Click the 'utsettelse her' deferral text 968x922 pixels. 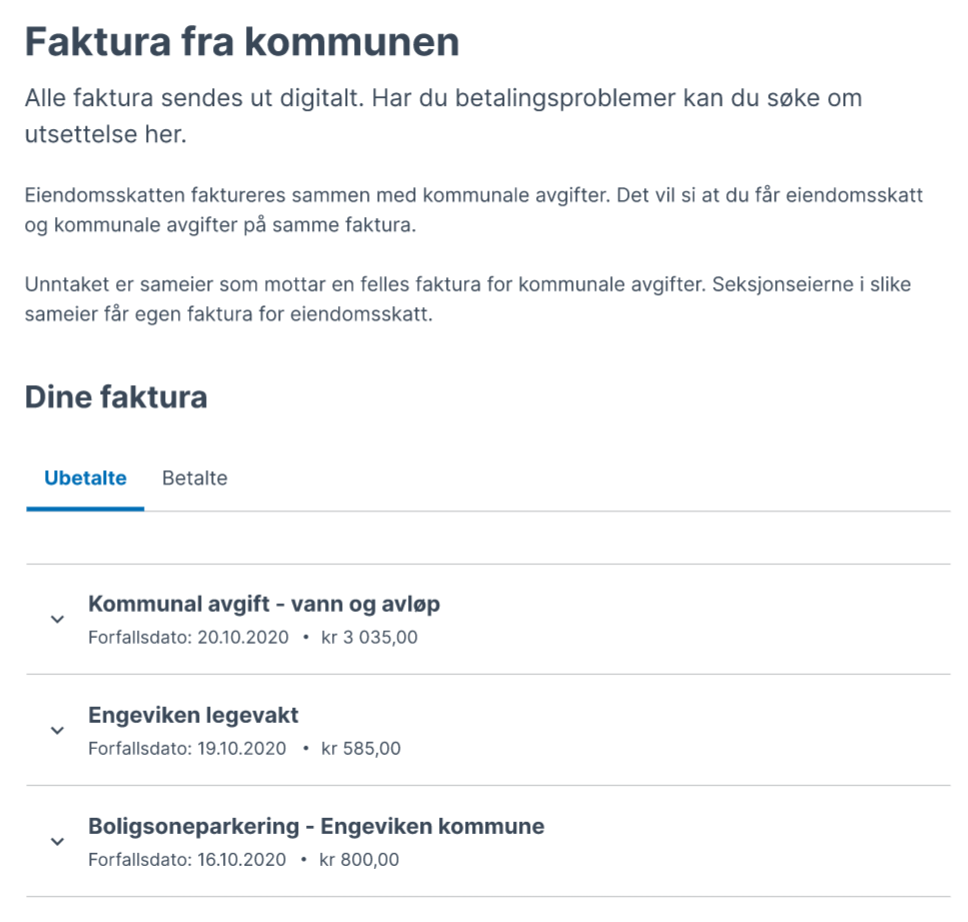(105, 135)
